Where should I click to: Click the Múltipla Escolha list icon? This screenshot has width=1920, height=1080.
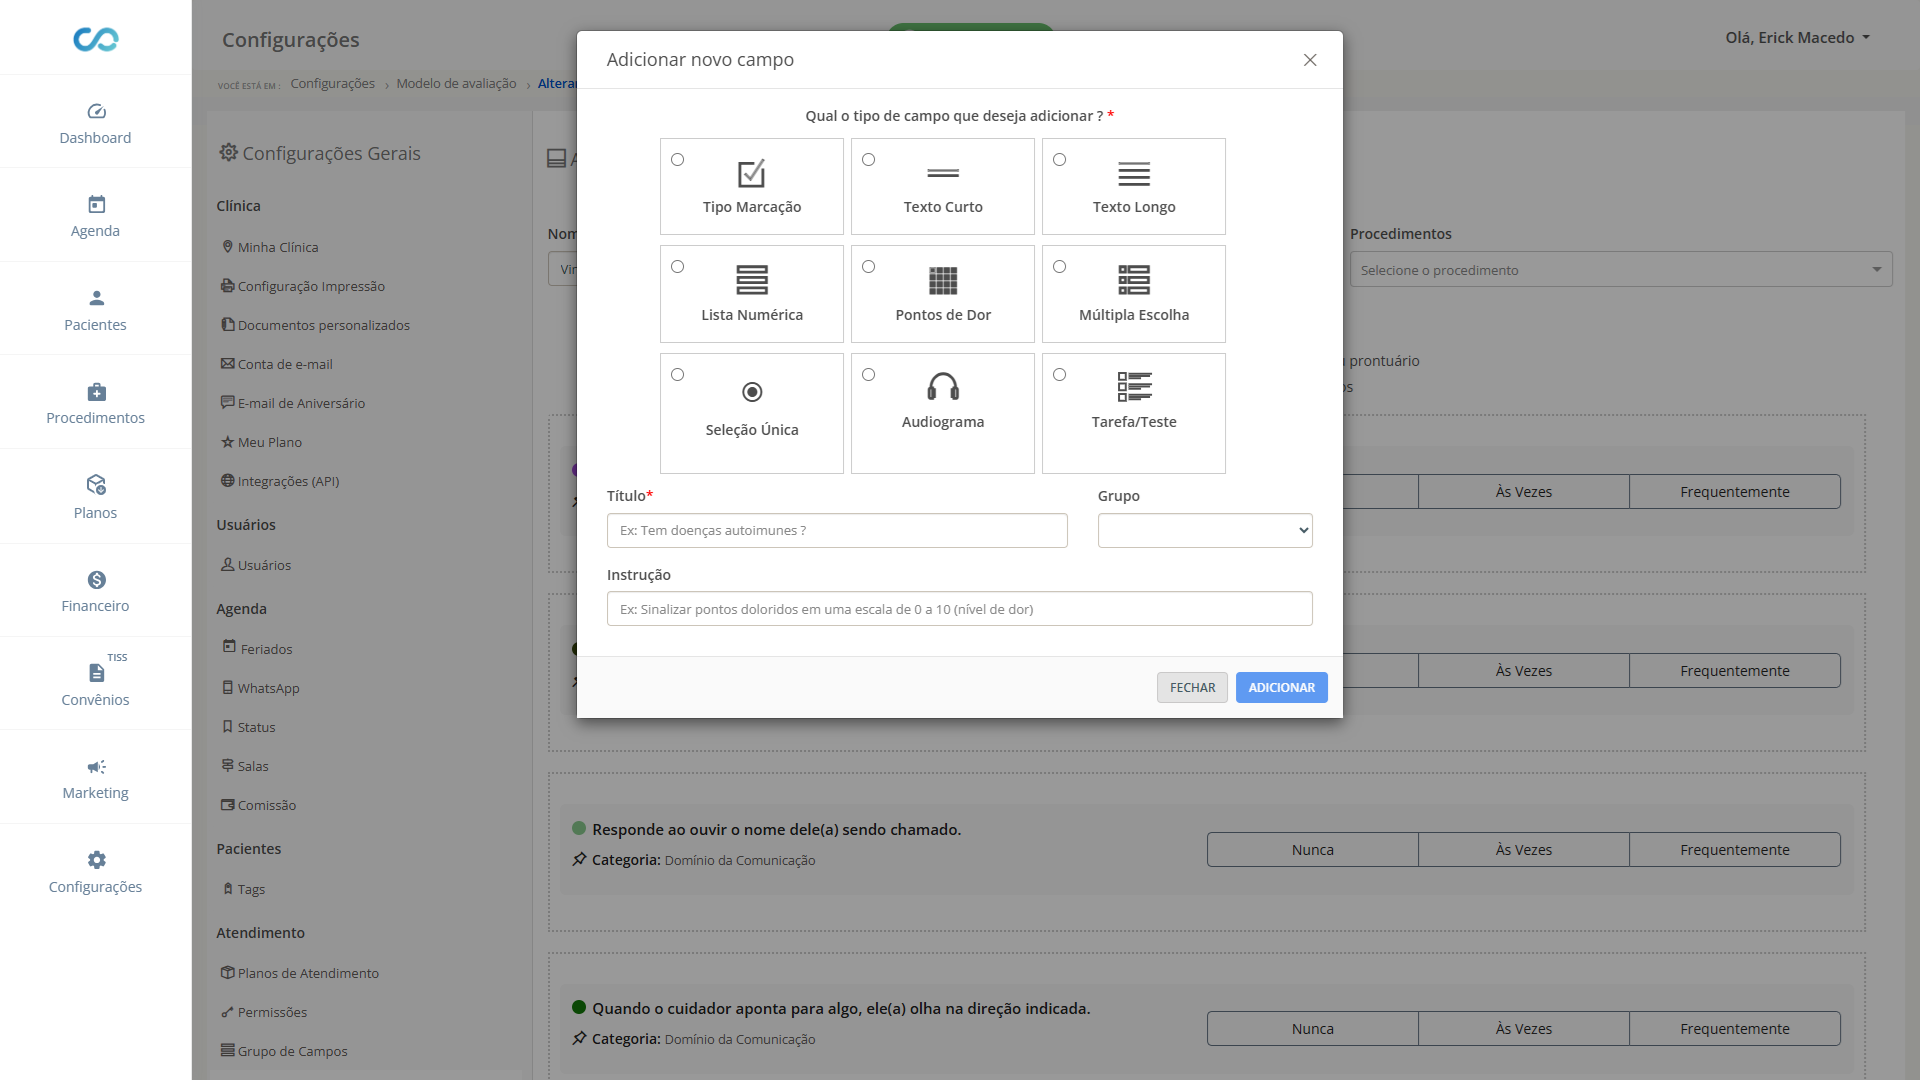click(x=1134, y=281)
